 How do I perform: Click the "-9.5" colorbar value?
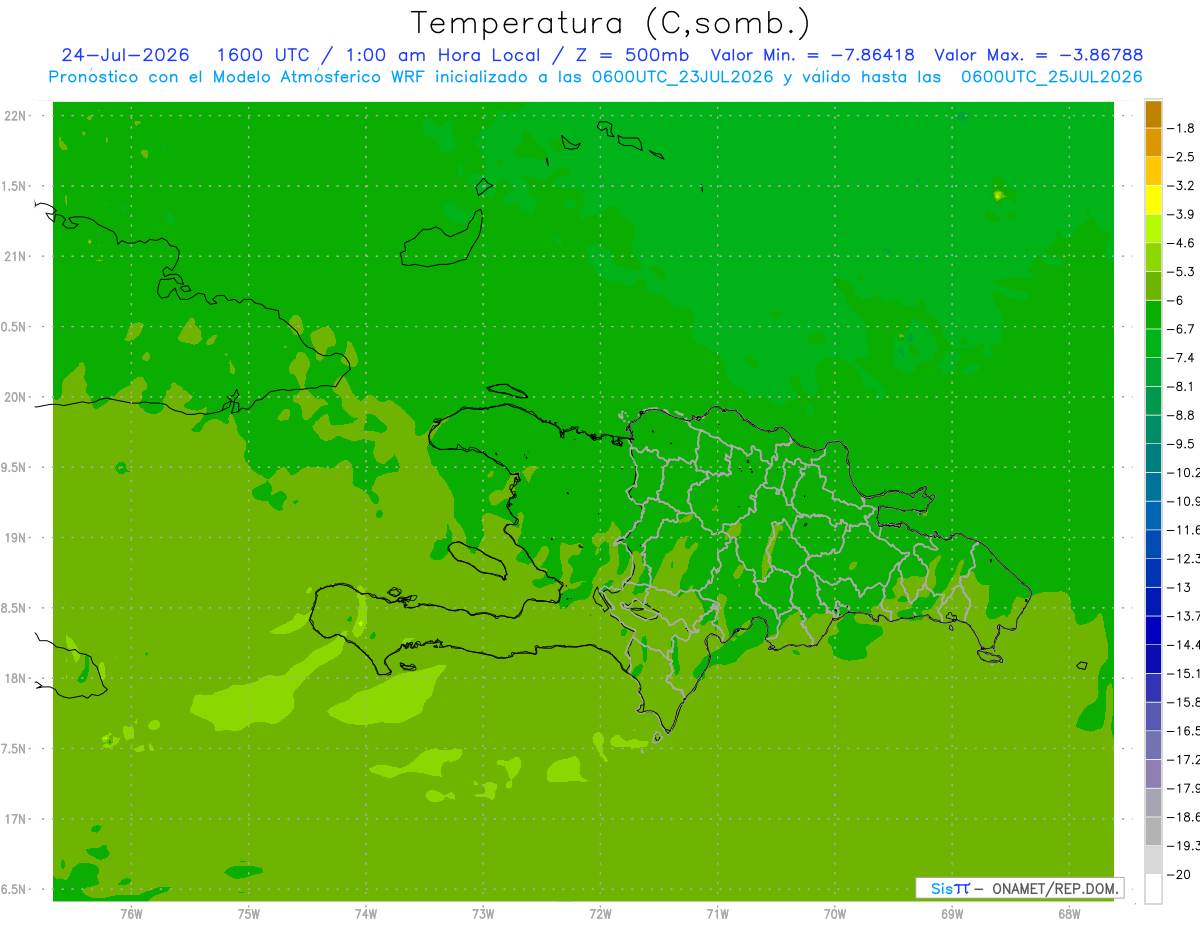point(1181,444)
